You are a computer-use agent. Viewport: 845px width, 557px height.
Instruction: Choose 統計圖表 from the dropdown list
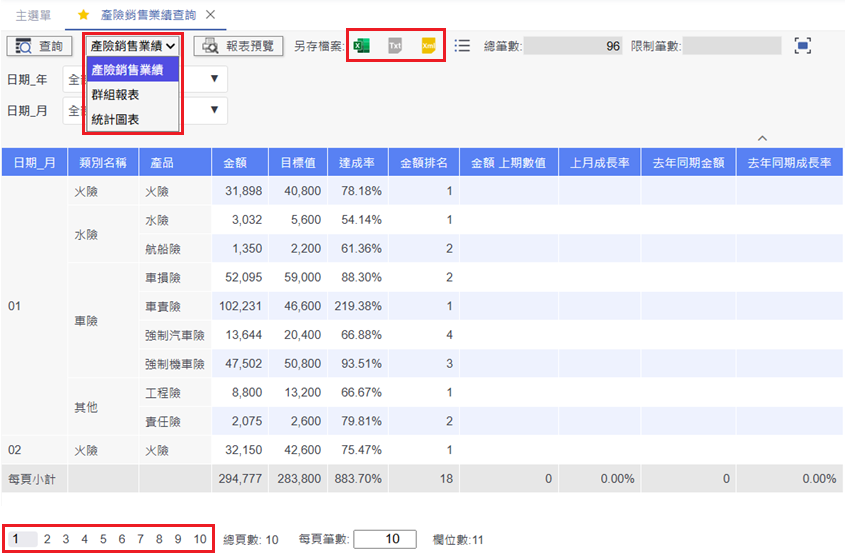pyautogui.click(x=115, y=119)
